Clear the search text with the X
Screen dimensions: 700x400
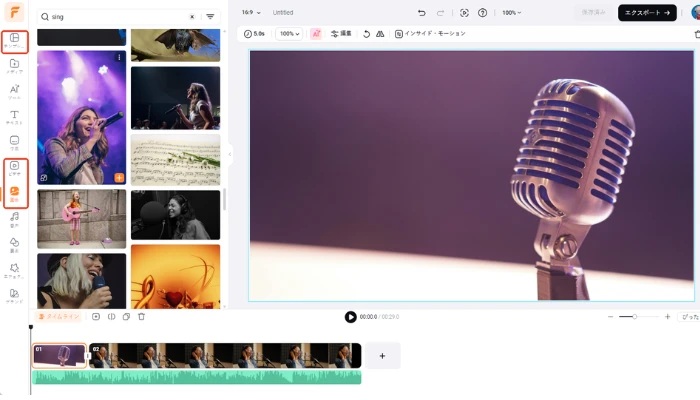[x=192, y=17]
